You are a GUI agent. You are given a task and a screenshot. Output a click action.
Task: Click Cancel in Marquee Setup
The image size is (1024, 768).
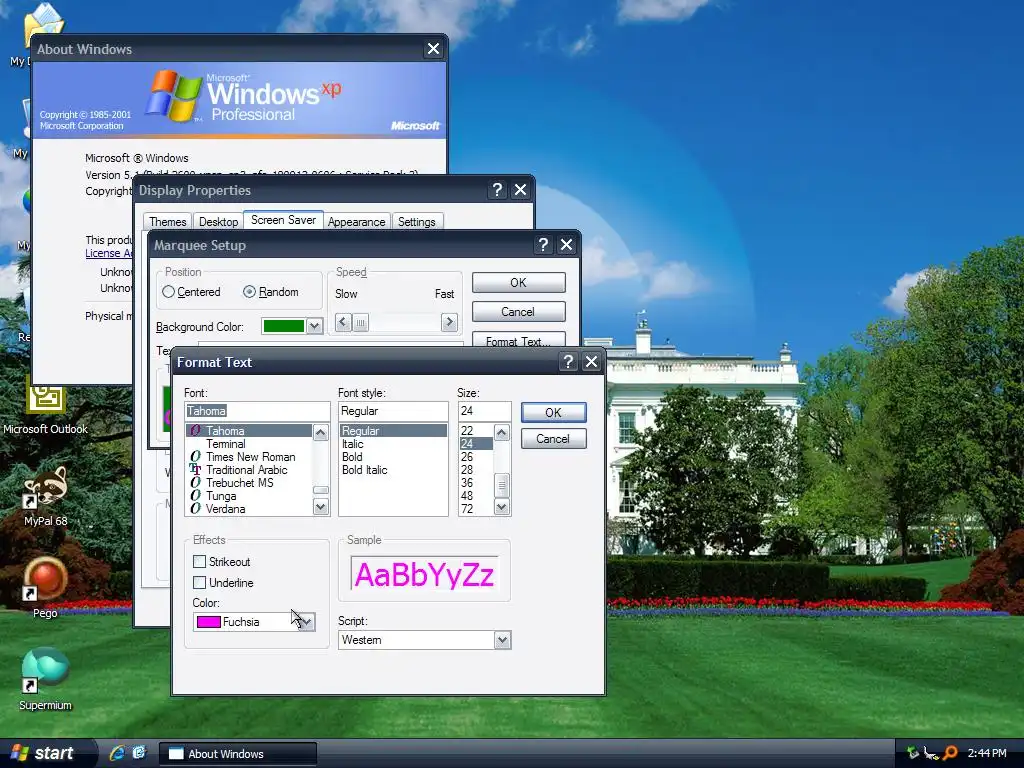tap(519, 312)
